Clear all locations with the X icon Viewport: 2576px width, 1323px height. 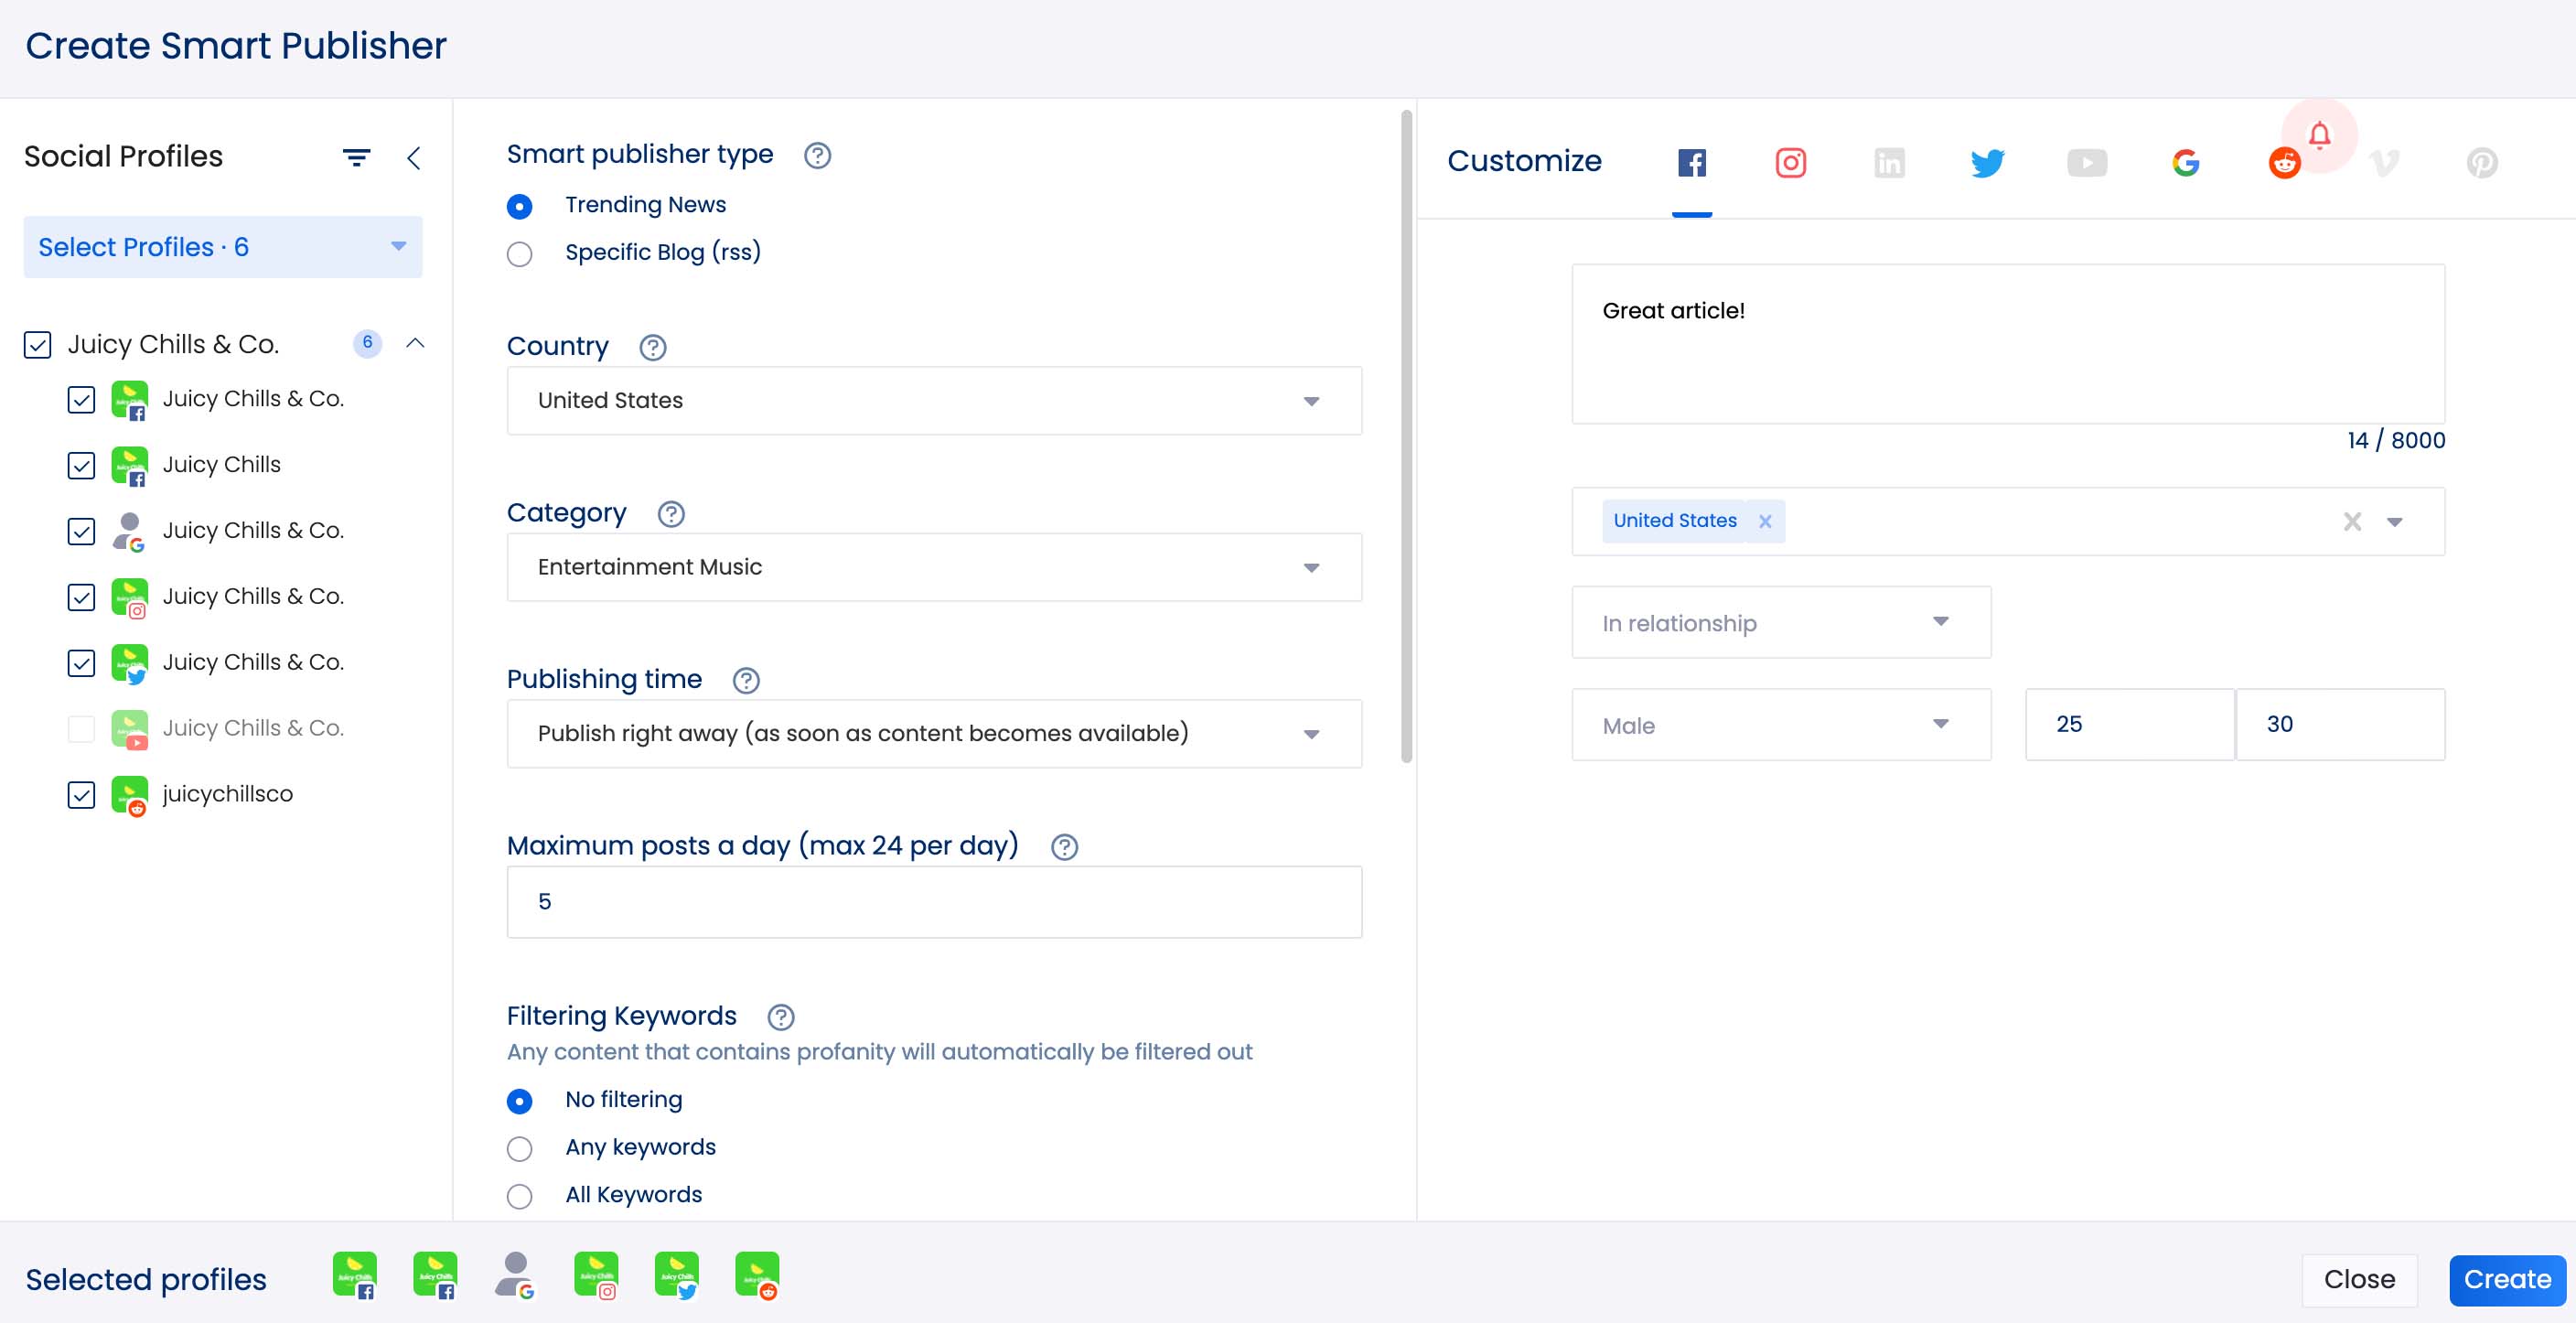tap(2352, 521)
